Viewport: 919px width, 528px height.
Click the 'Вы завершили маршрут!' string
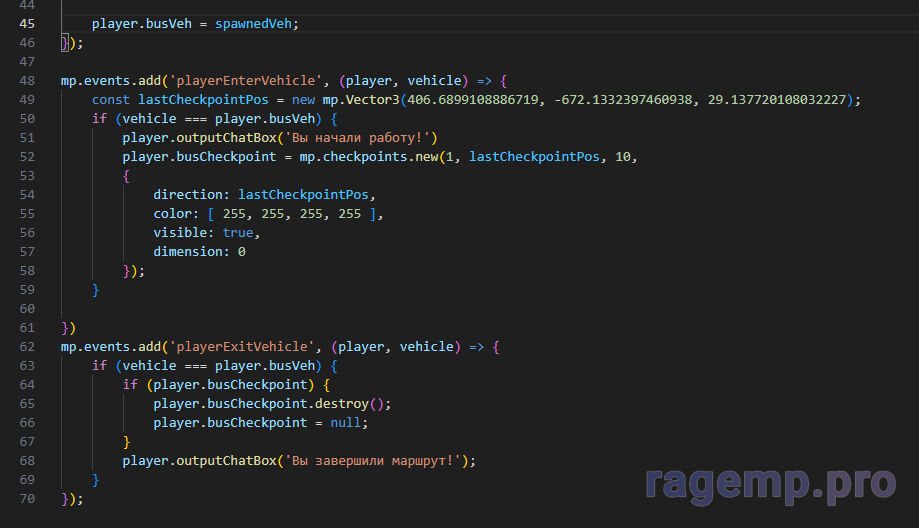coord(372,461)
